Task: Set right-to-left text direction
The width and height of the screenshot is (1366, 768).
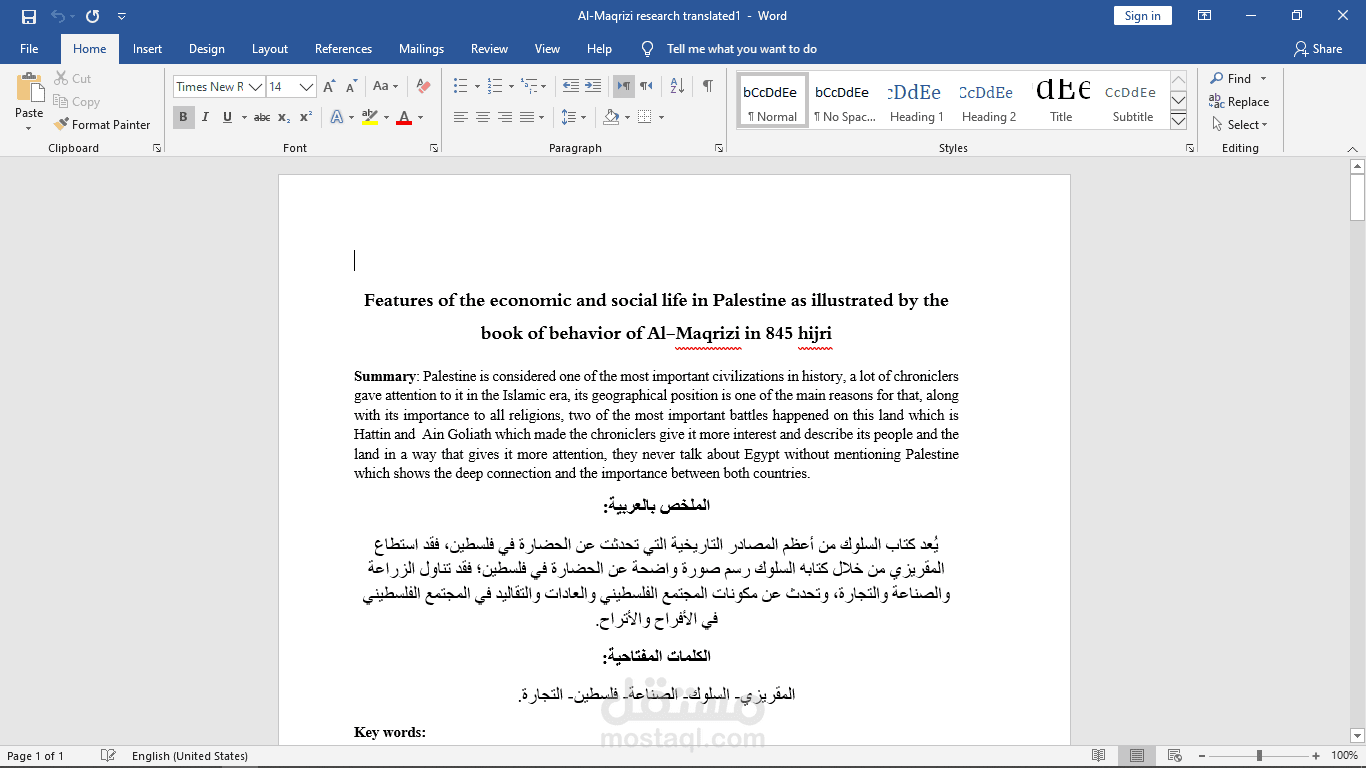Action: (x=646, y=86)
